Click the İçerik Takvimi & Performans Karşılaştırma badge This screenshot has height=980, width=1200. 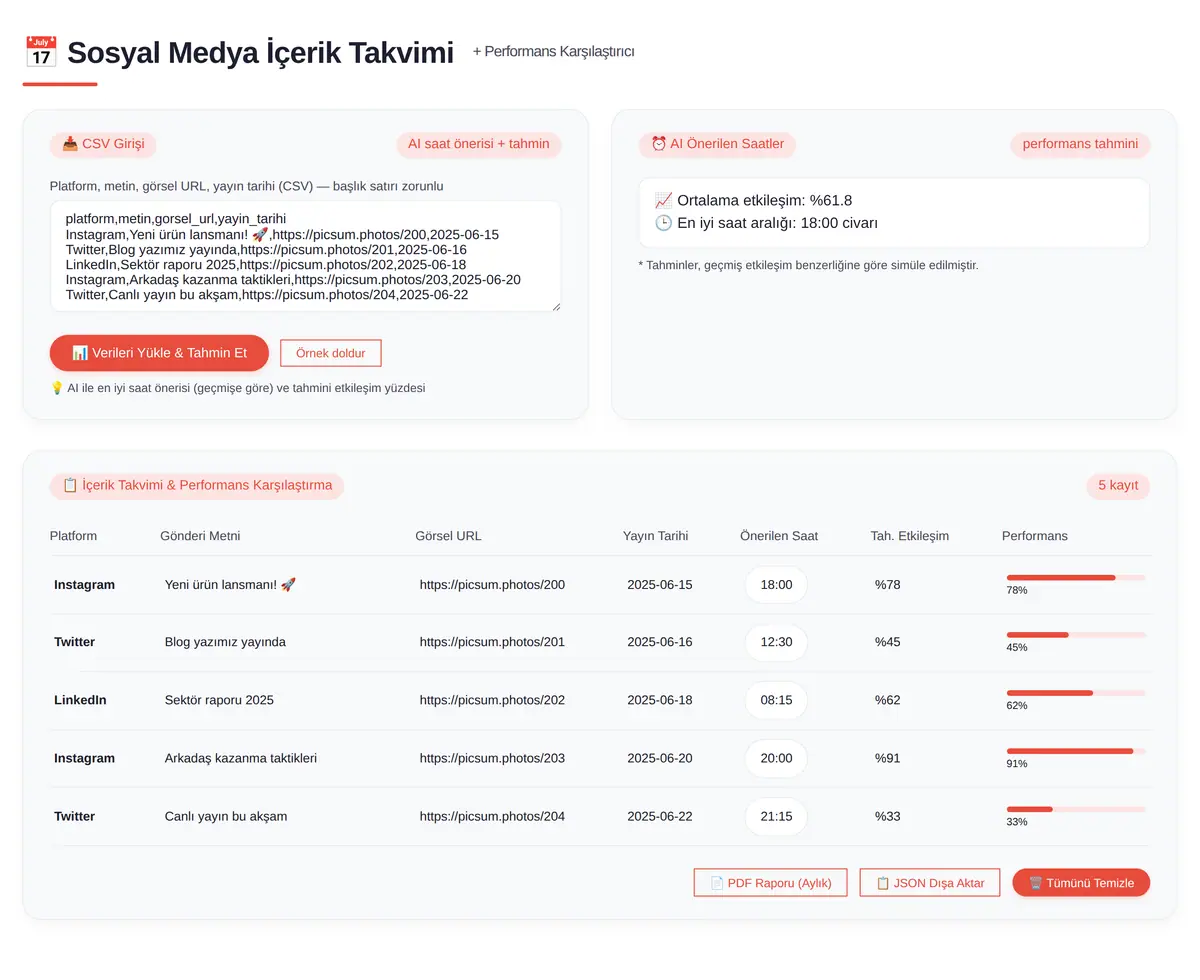(197, 486)
